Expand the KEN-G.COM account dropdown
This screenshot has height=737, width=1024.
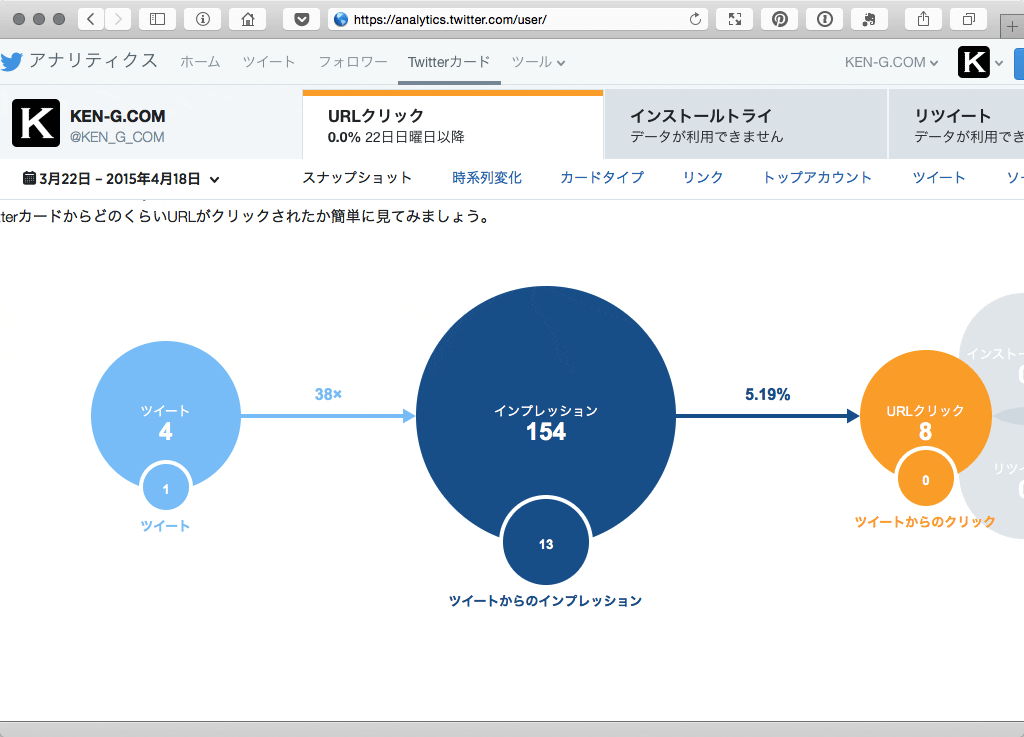[x=890, y=62]
